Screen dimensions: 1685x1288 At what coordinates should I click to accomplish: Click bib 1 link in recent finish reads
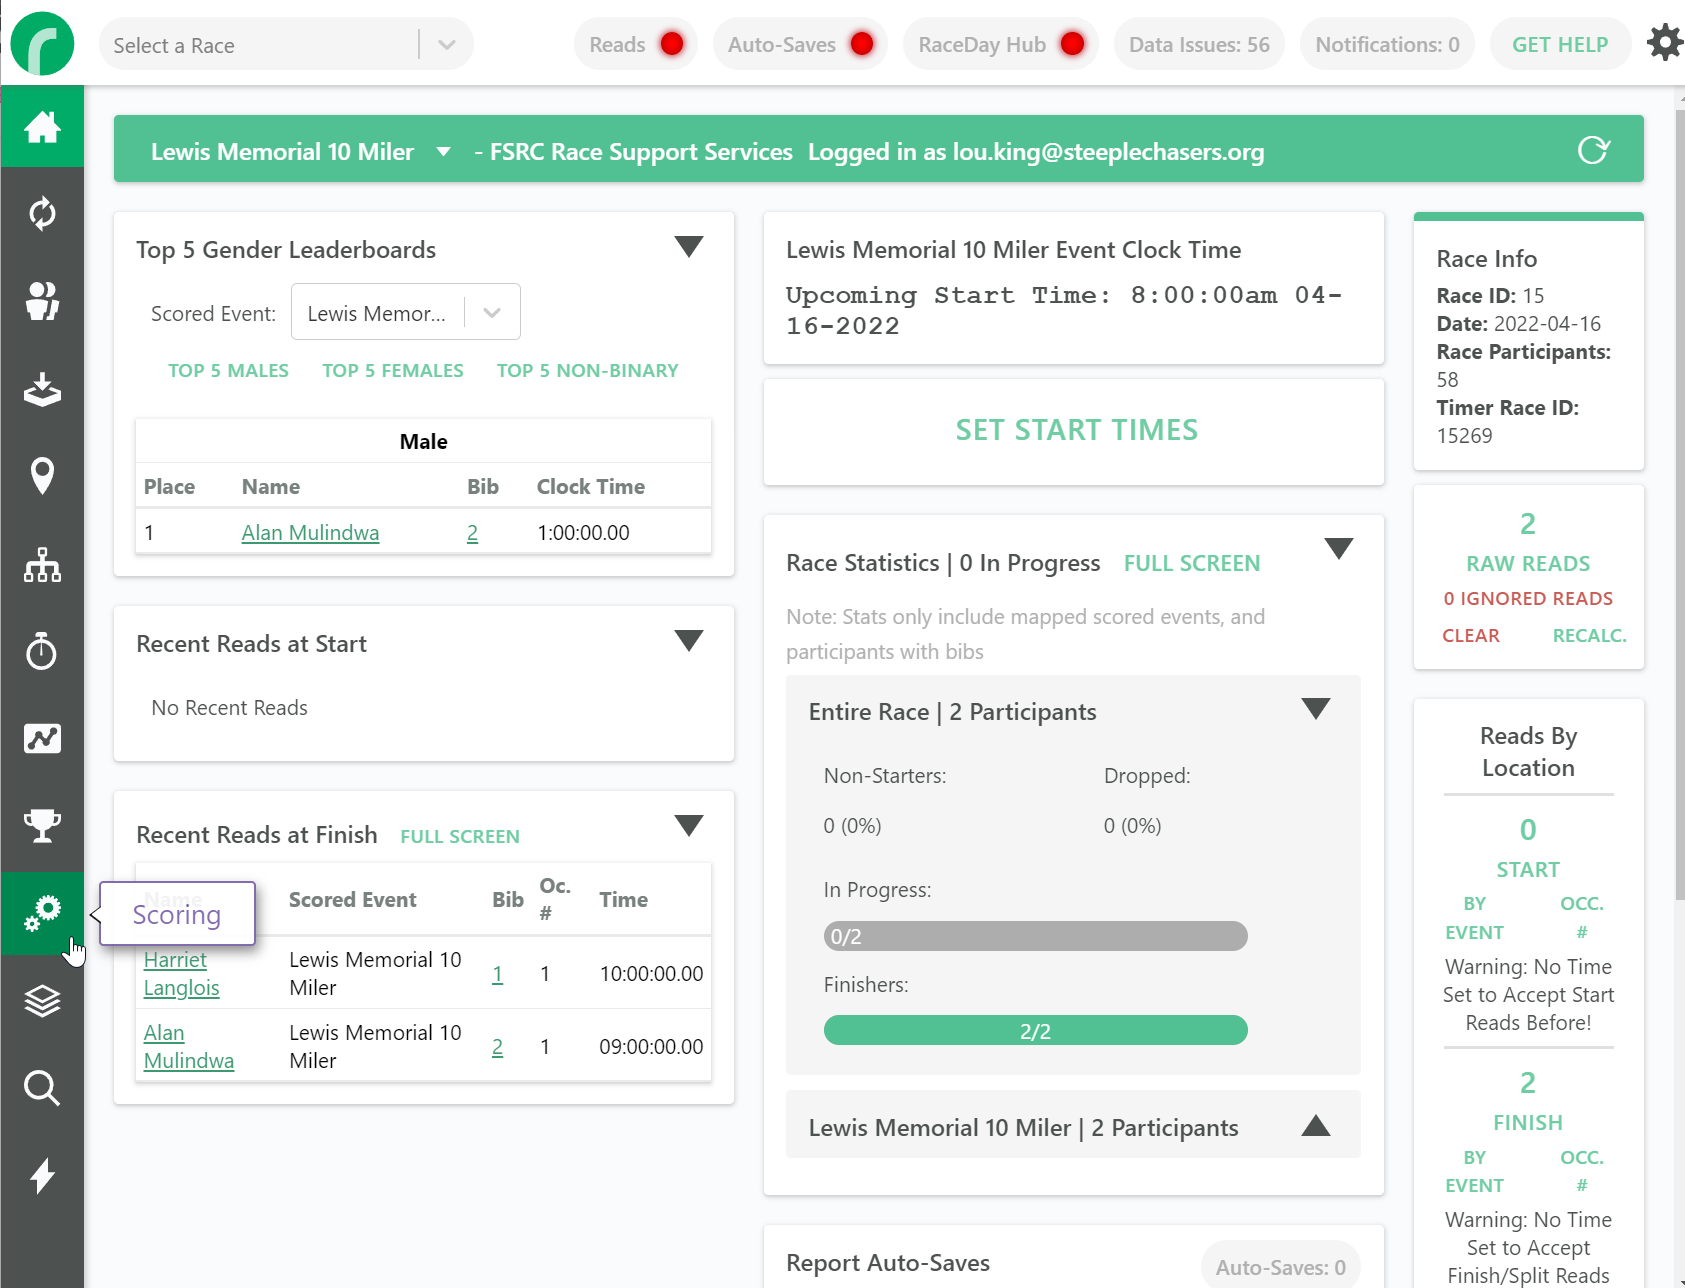(497, 973)
